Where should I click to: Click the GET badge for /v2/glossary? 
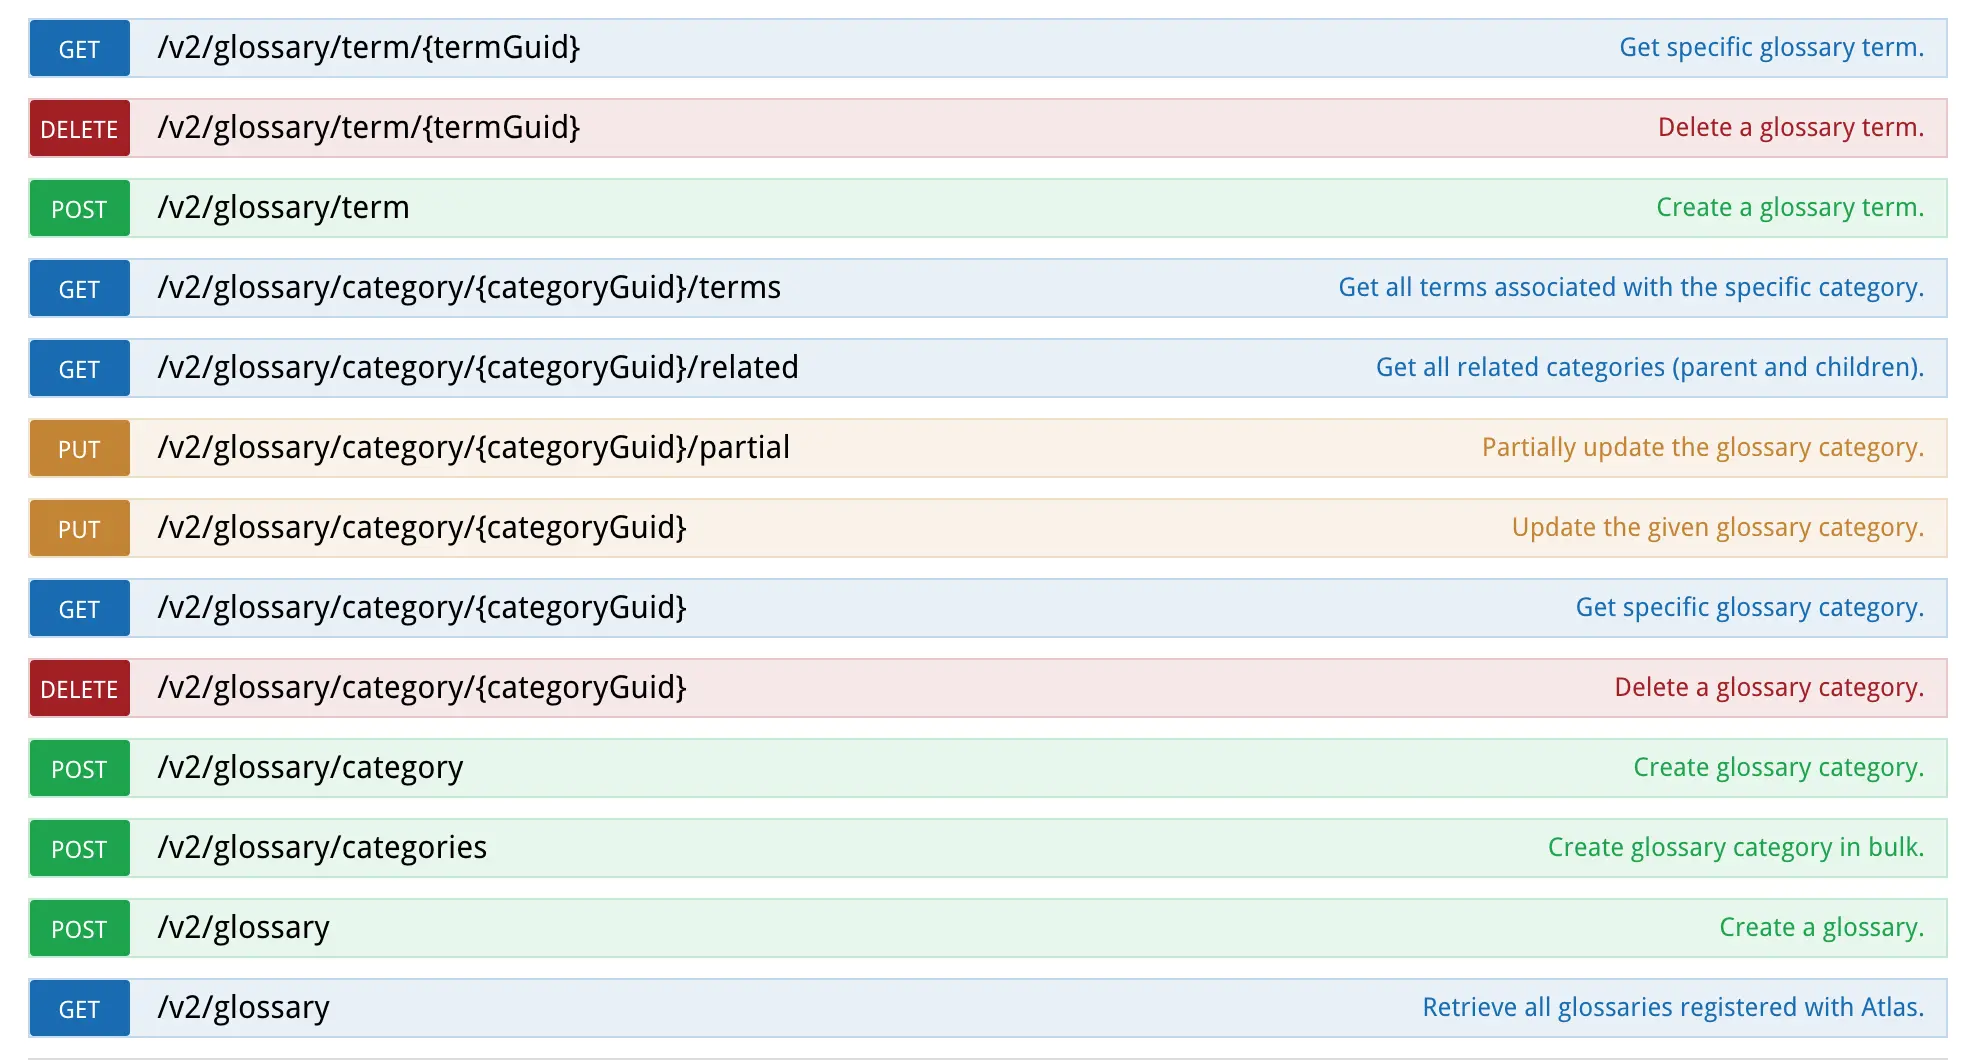click(79, 1008)
